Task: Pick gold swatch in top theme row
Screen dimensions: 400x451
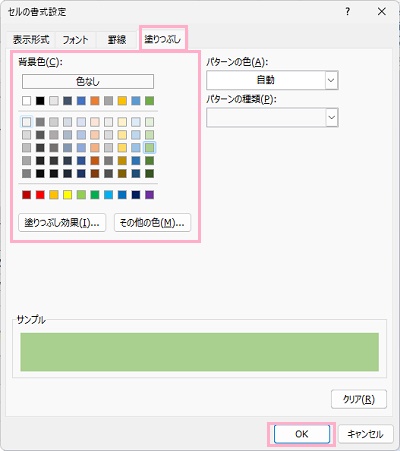Action: click(x=122, y=101)
